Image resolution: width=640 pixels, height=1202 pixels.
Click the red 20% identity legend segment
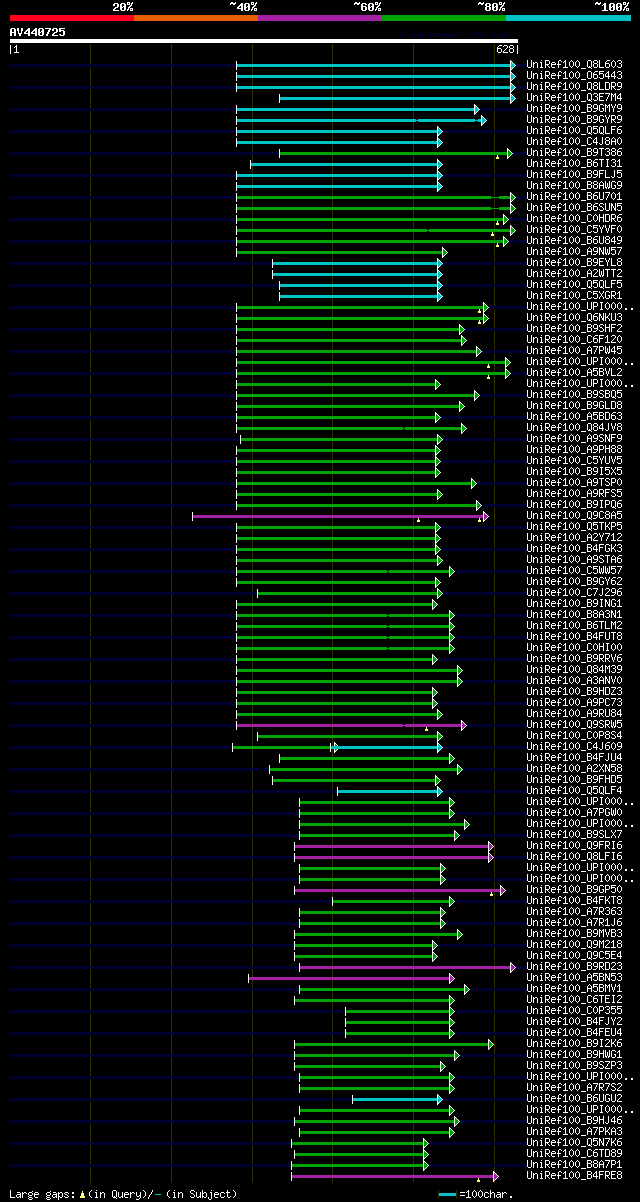(72, 17)
